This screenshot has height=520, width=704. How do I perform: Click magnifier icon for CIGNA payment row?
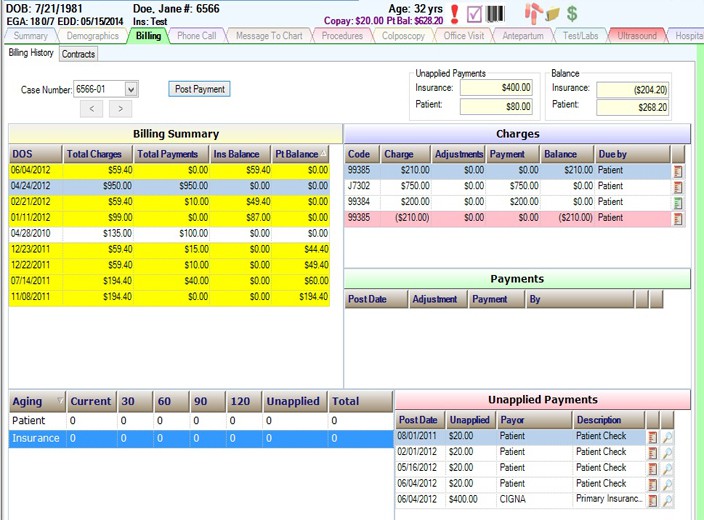(668, 500)
